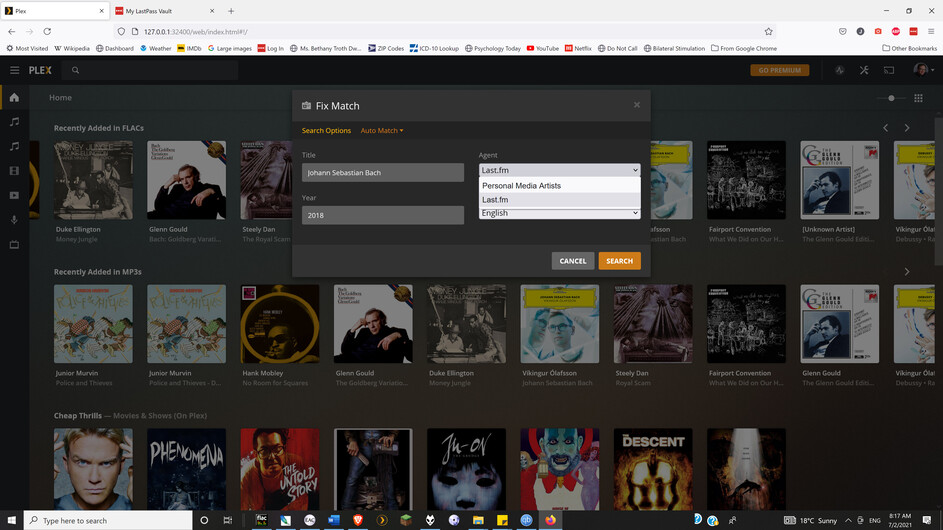
Task: Open Firefox from the taskbar
Action: point(550,520)
